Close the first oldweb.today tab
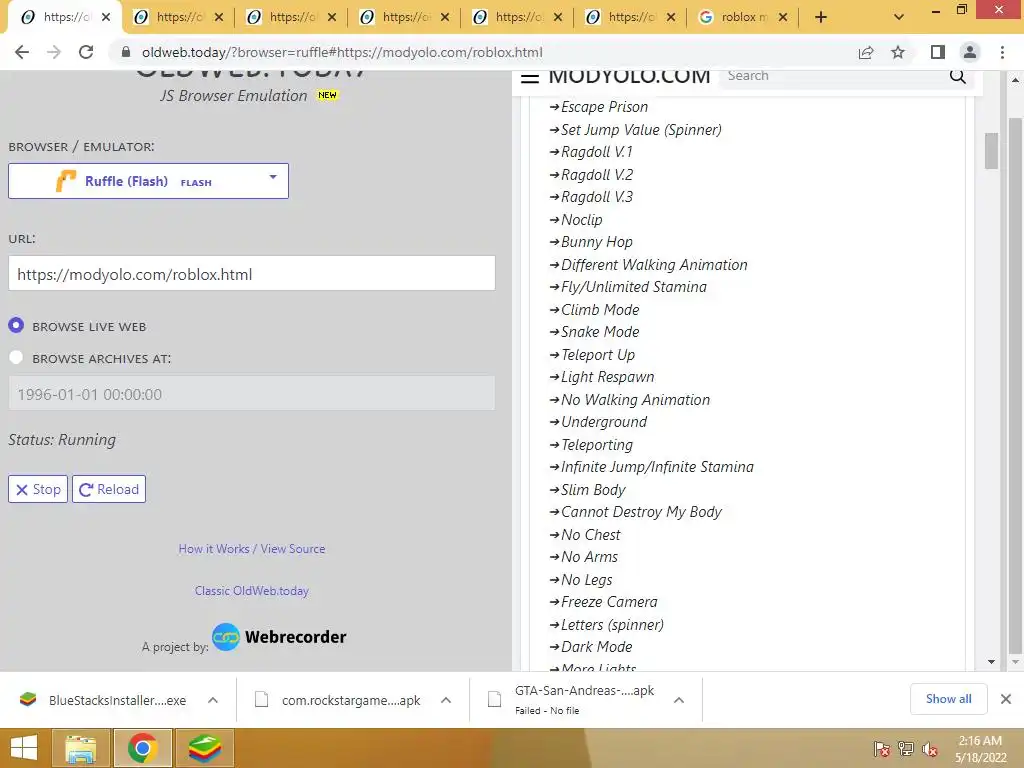 tap(106, 17)
